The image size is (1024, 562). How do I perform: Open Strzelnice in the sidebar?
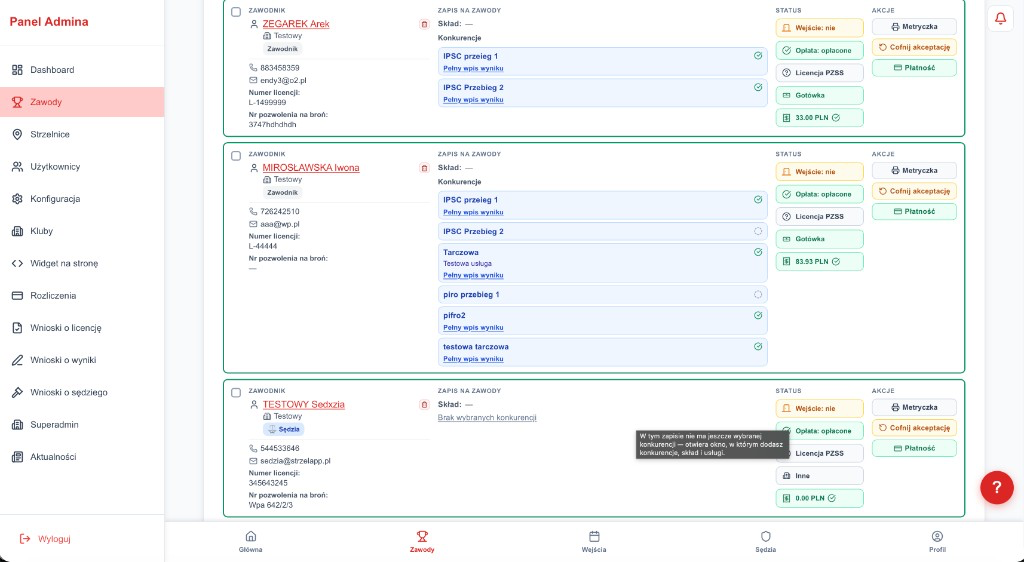coord(50,134)
